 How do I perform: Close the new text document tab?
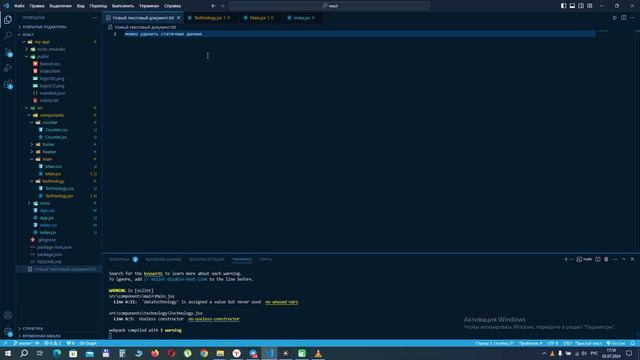(179, 18)
